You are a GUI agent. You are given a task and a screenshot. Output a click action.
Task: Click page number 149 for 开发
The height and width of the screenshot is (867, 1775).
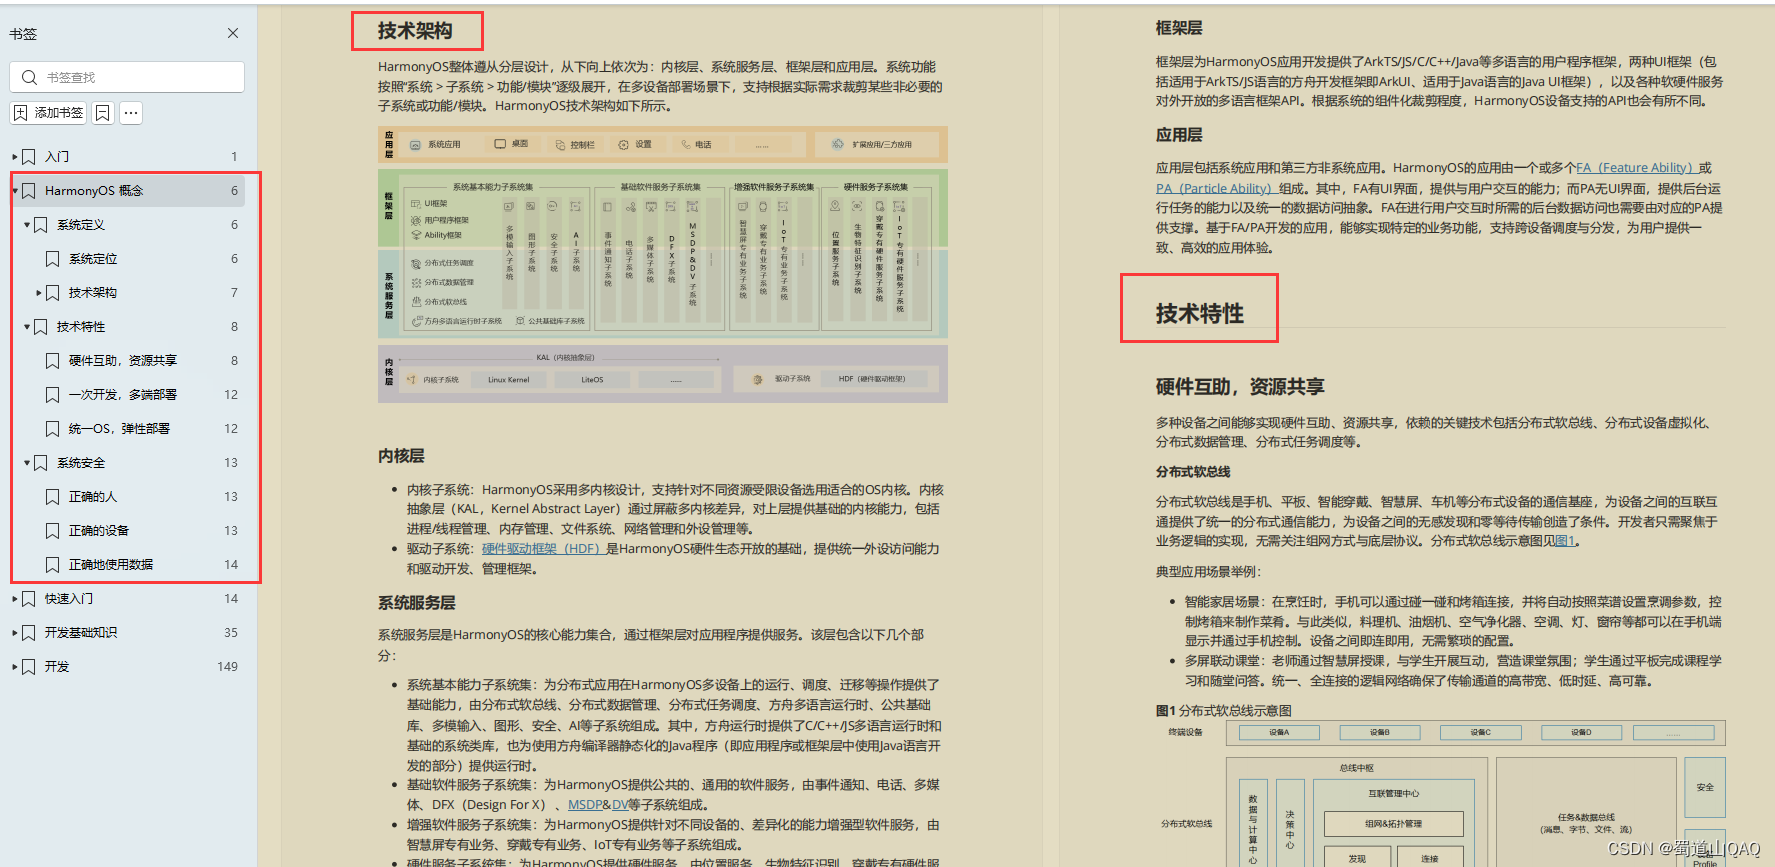[x=227, y=667]
